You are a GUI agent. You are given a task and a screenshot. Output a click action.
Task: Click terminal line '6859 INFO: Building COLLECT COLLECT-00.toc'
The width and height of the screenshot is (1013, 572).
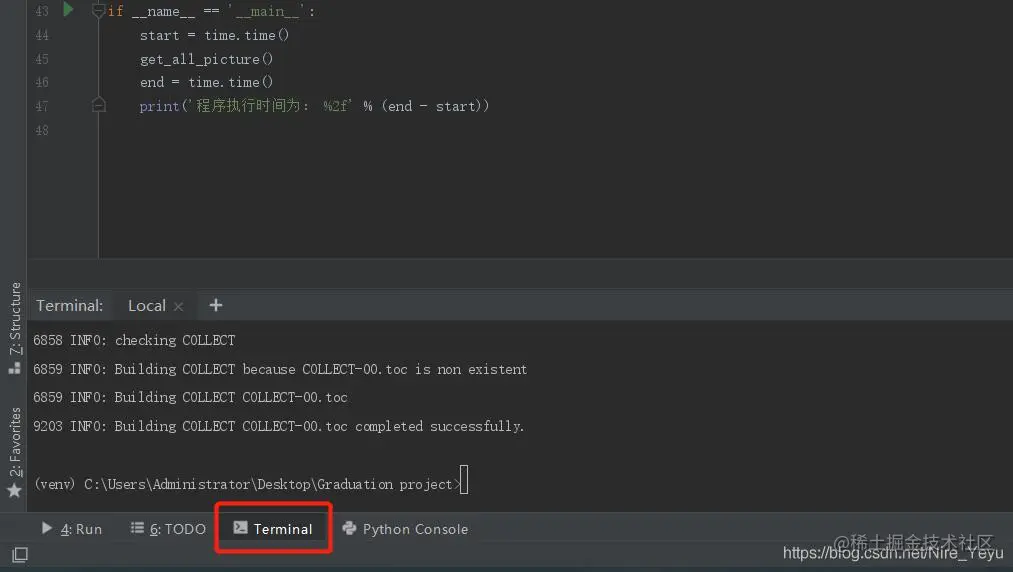click(x=191, y=397)
